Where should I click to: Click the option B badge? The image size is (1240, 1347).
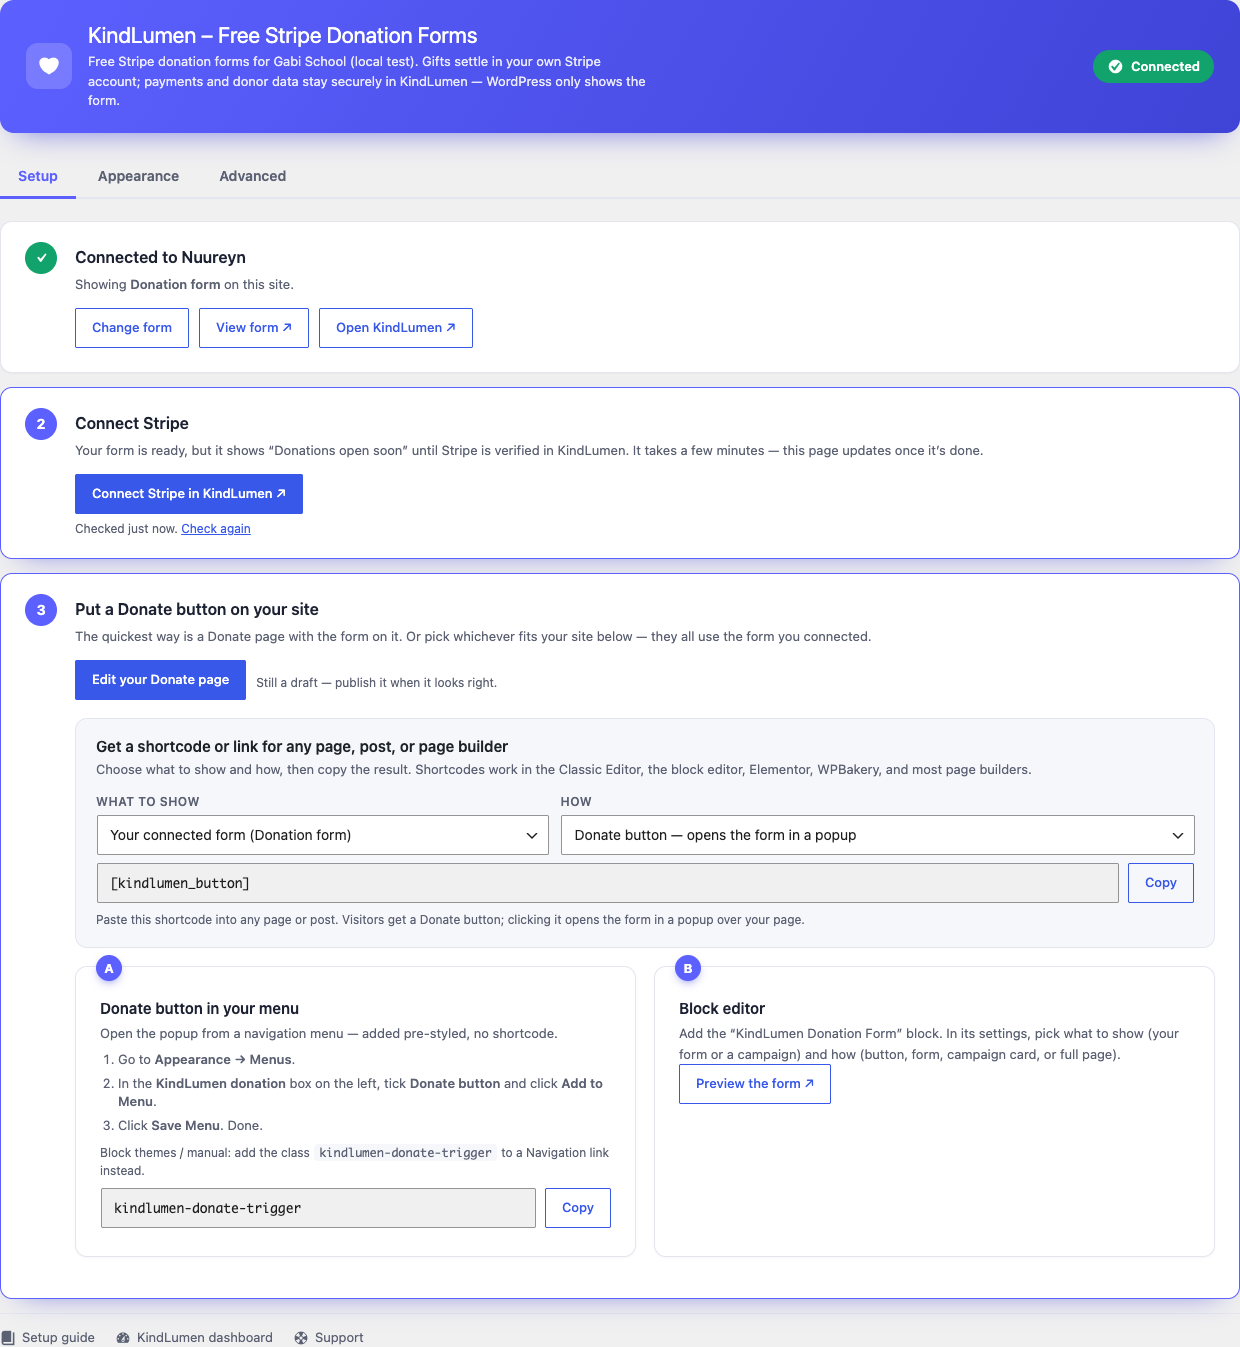point(688,968)
